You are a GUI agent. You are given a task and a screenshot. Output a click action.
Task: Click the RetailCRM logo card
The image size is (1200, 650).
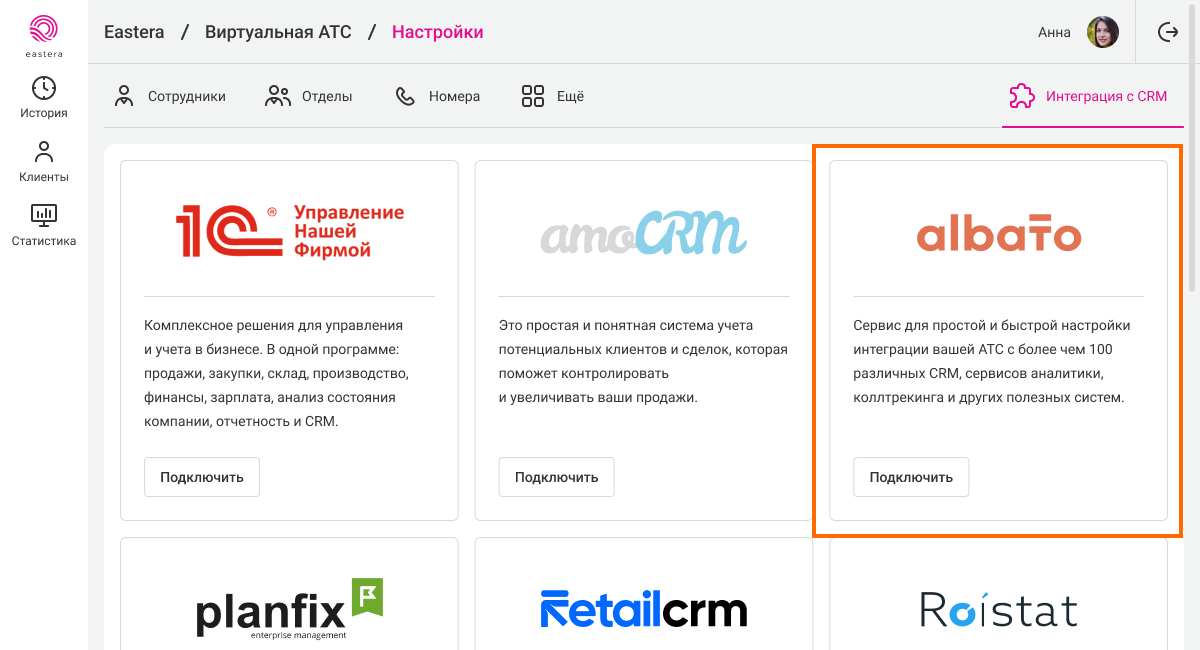(x=644, y=609)
